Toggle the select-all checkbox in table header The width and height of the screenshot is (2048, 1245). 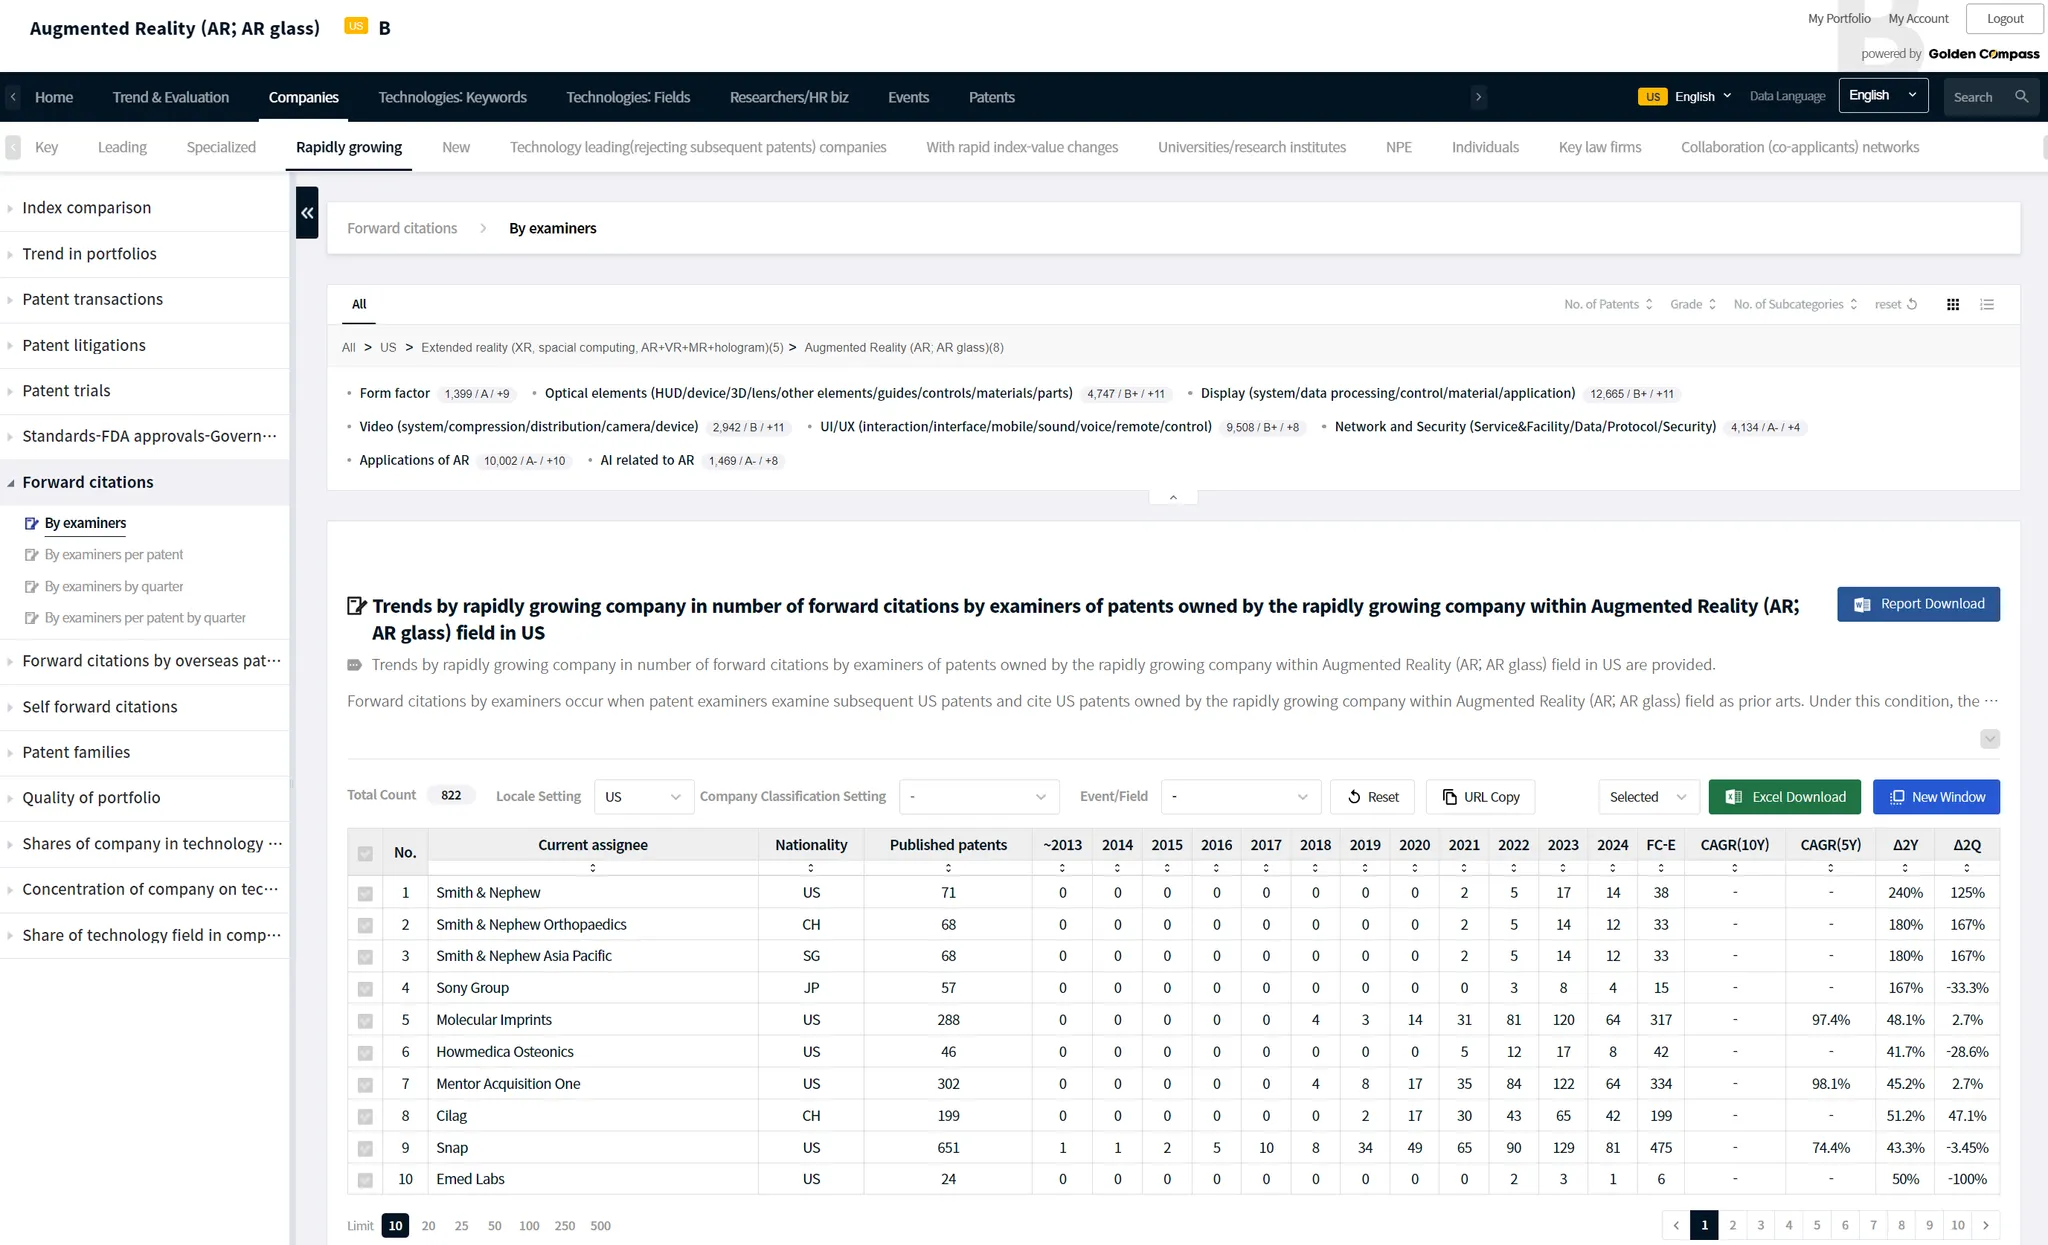365,853
